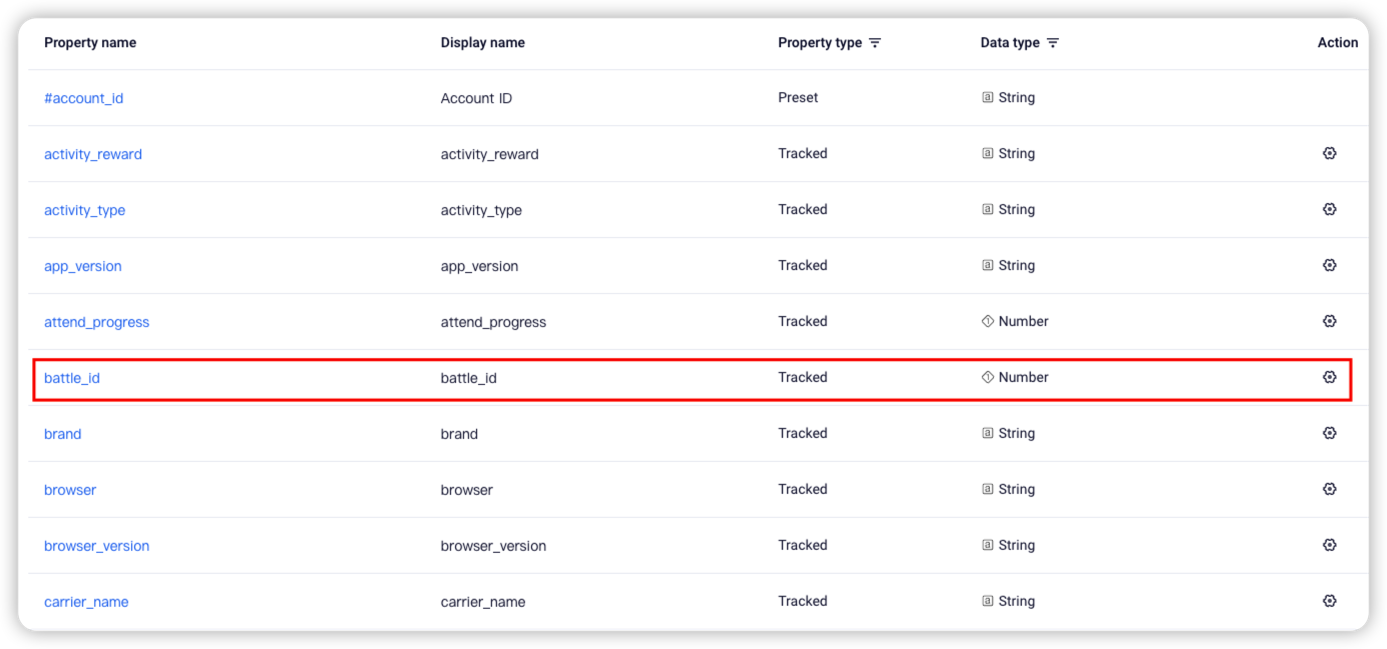Click the browser_version property link
The image size is (1387, 649).
tap(96, 546)
